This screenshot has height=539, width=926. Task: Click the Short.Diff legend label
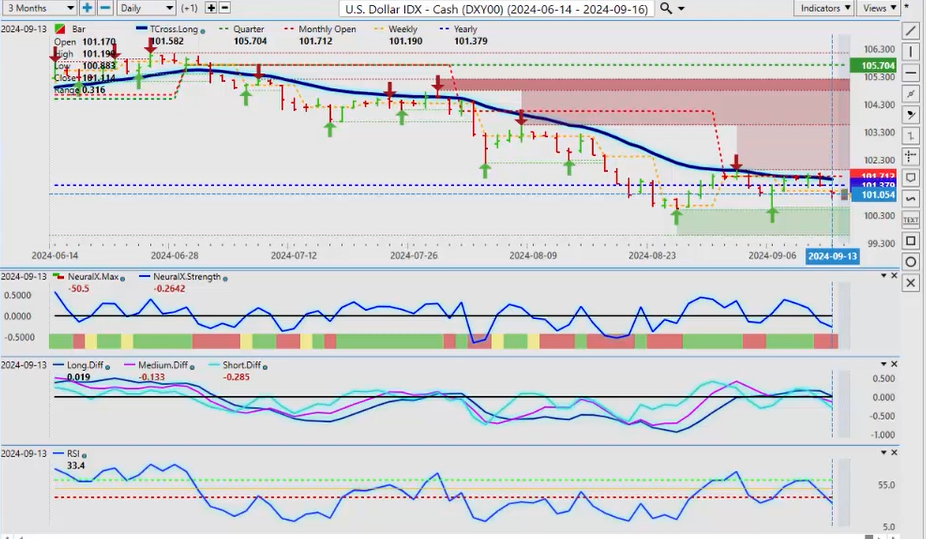click(242, 365)
